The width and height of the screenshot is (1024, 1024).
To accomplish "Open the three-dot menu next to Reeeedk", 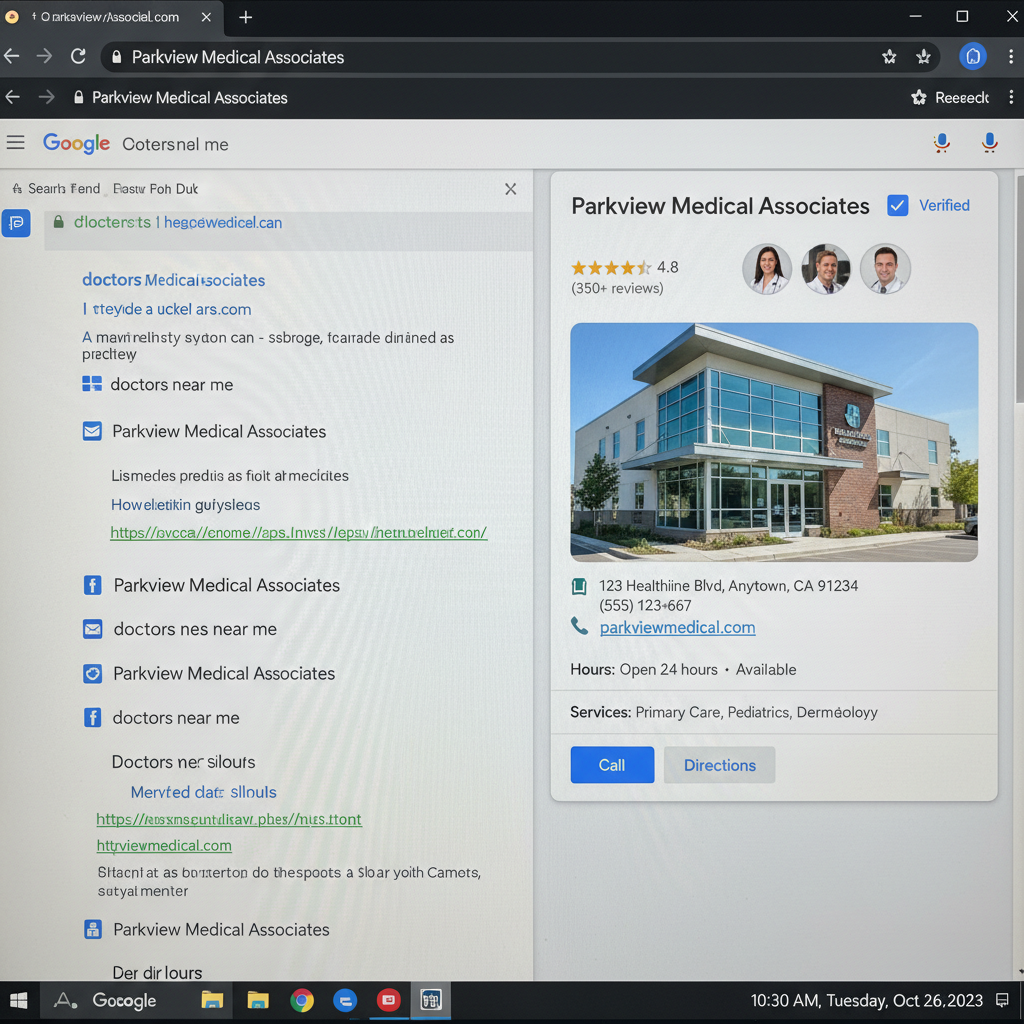I will click(x=1011, y=98).
